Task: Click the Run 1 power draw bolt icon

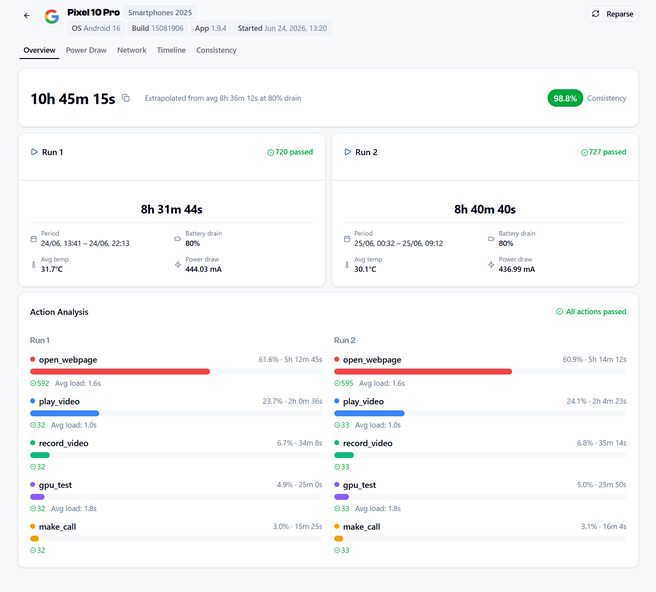Action: point(178,265)
